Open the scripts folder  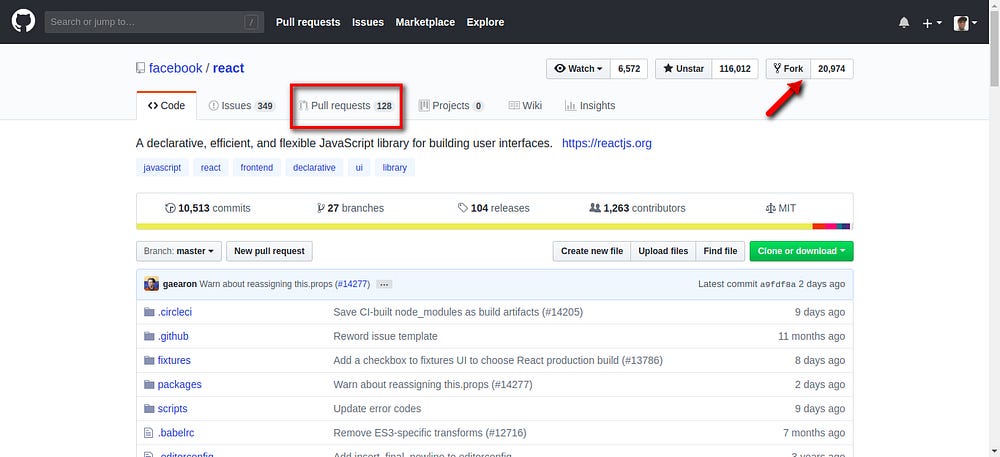click(172, 409)
